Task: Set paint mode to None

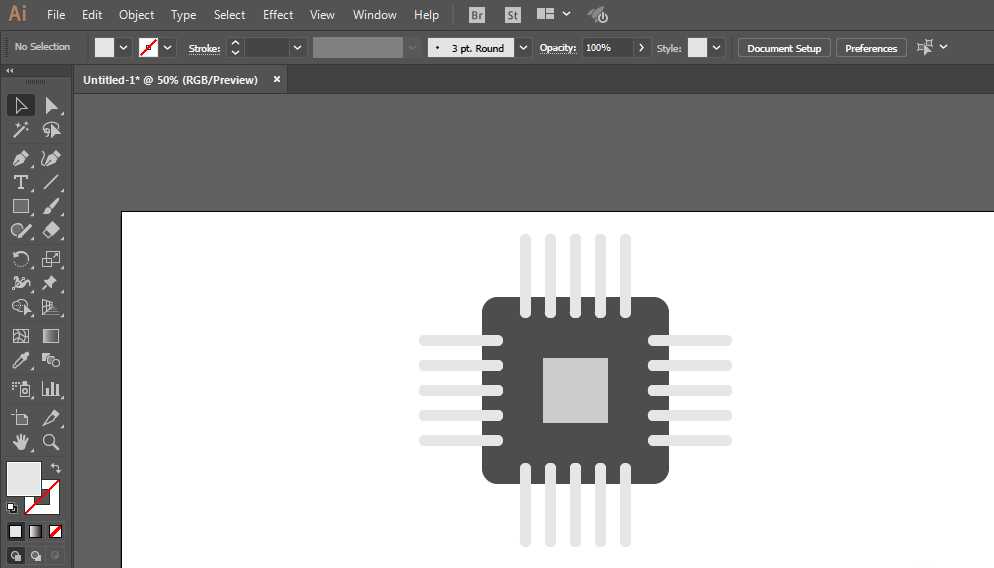Action: [56, 531]
